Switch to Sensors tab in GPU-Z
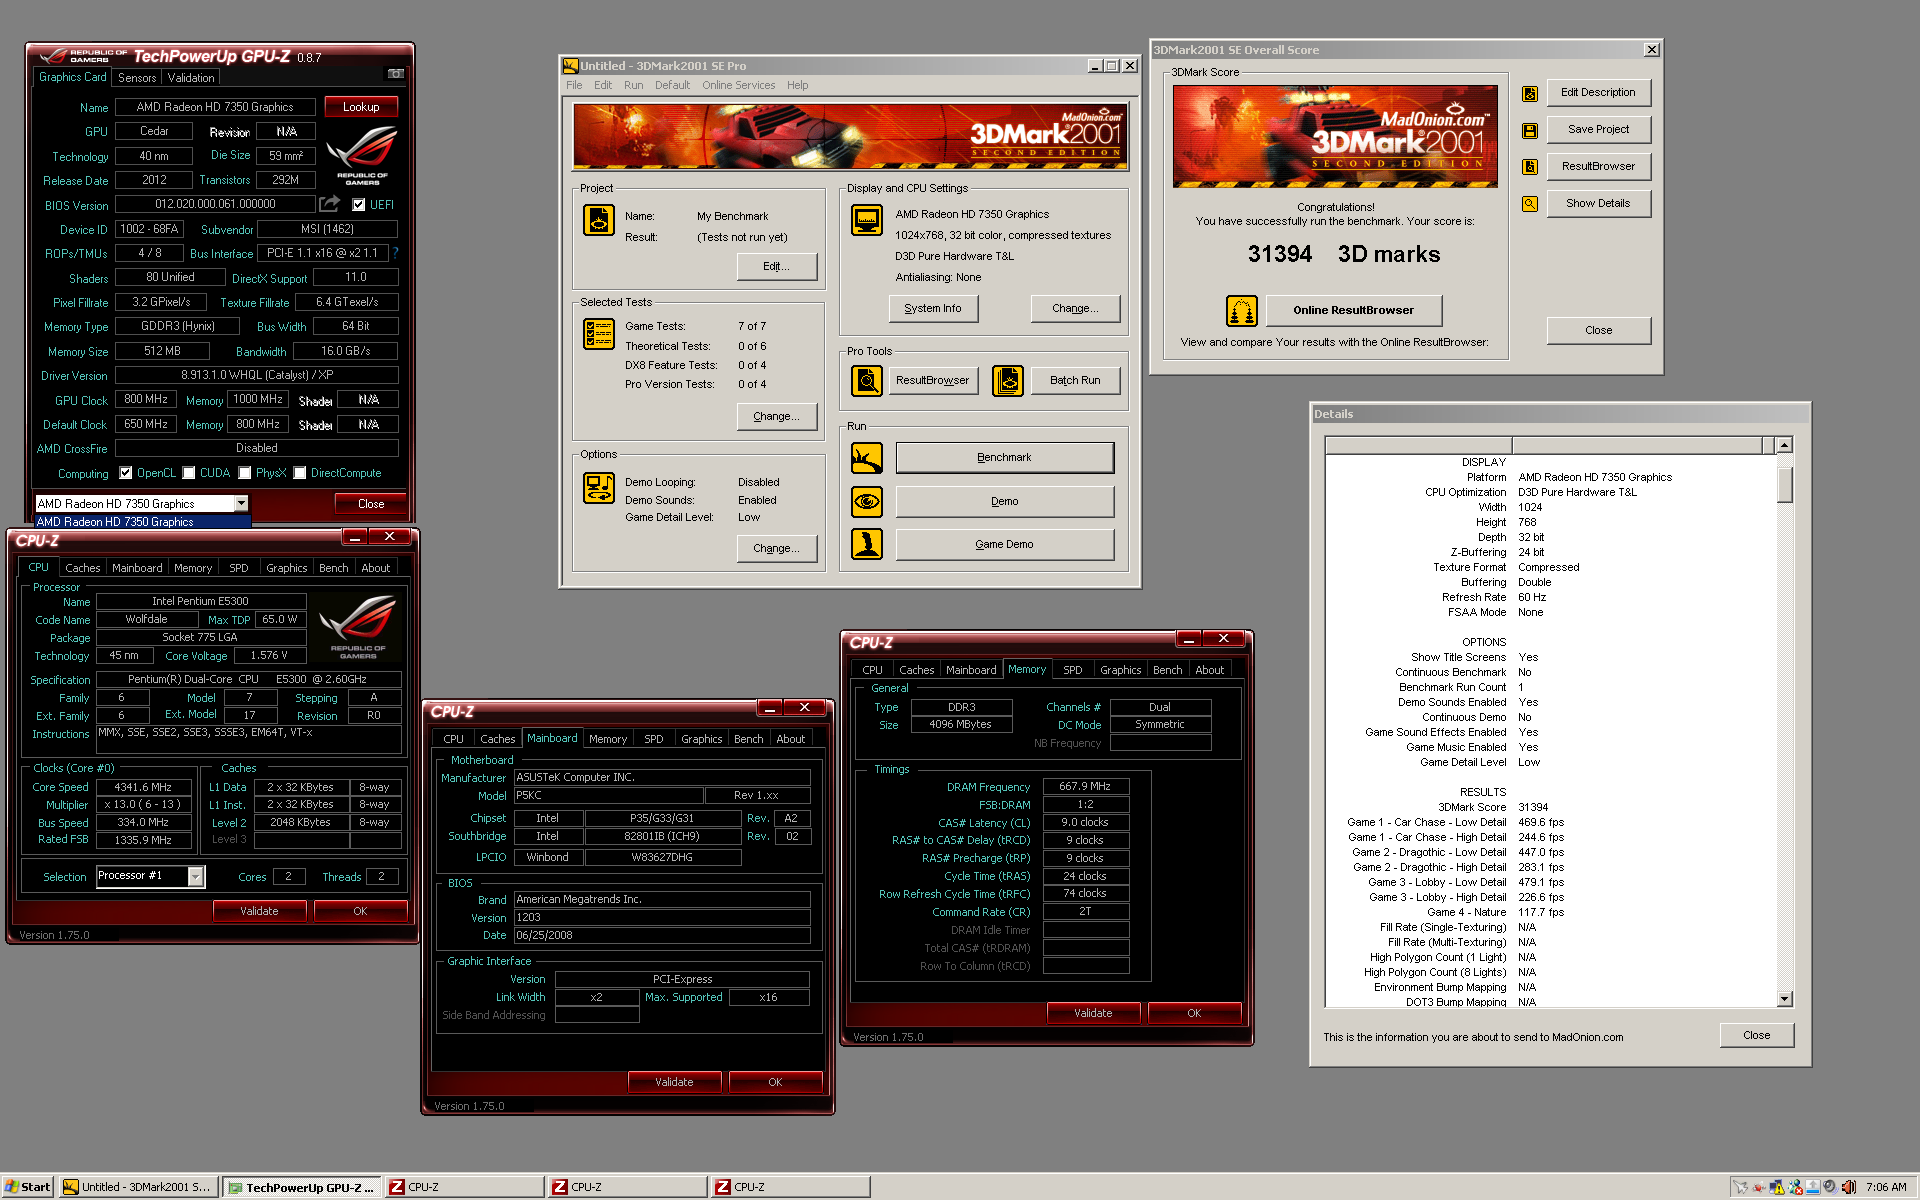Viewport: 1920px width, 1200px height. [x=137, y=77]
